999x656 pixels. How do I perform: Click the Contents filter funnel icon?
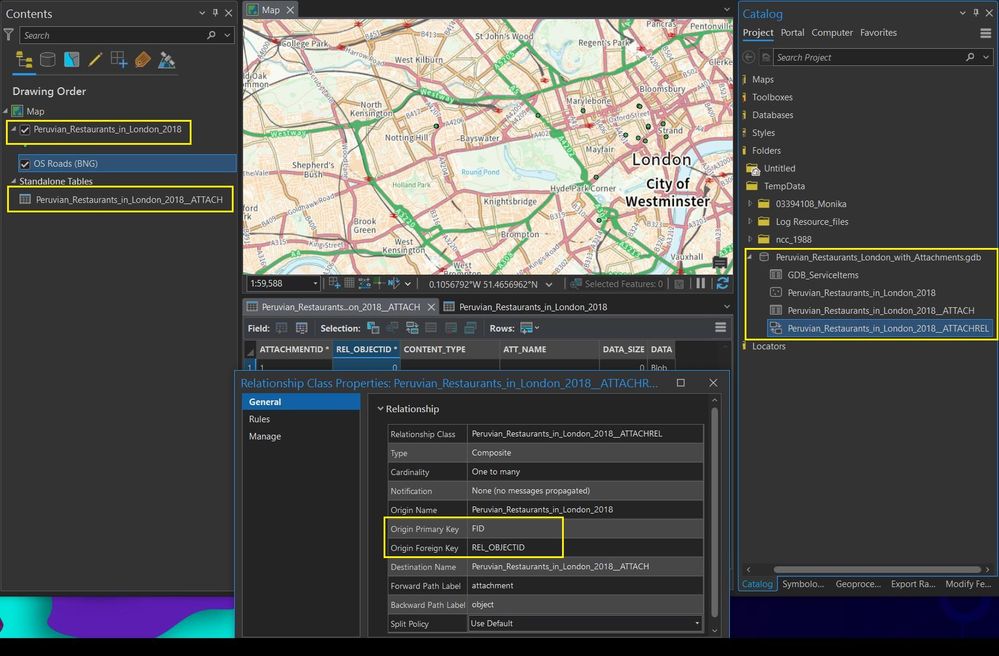[9, 35]
